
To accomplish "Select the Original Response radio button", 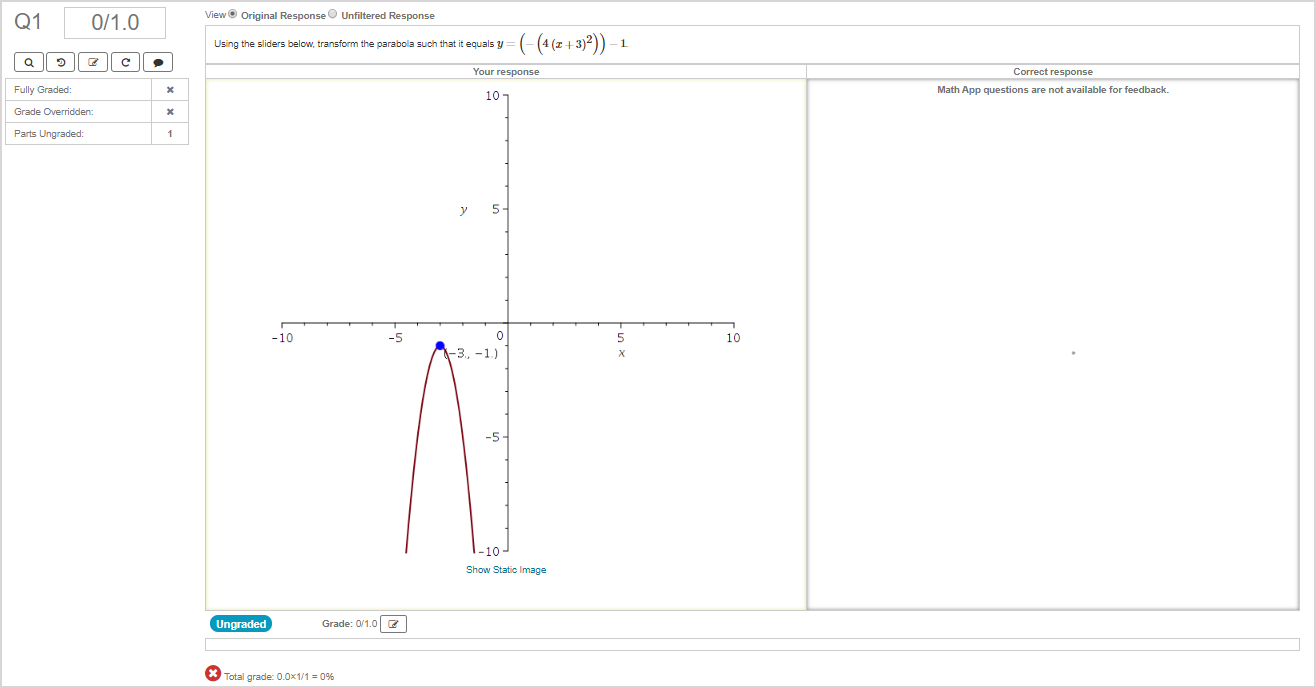I will (x=231, y=14).
